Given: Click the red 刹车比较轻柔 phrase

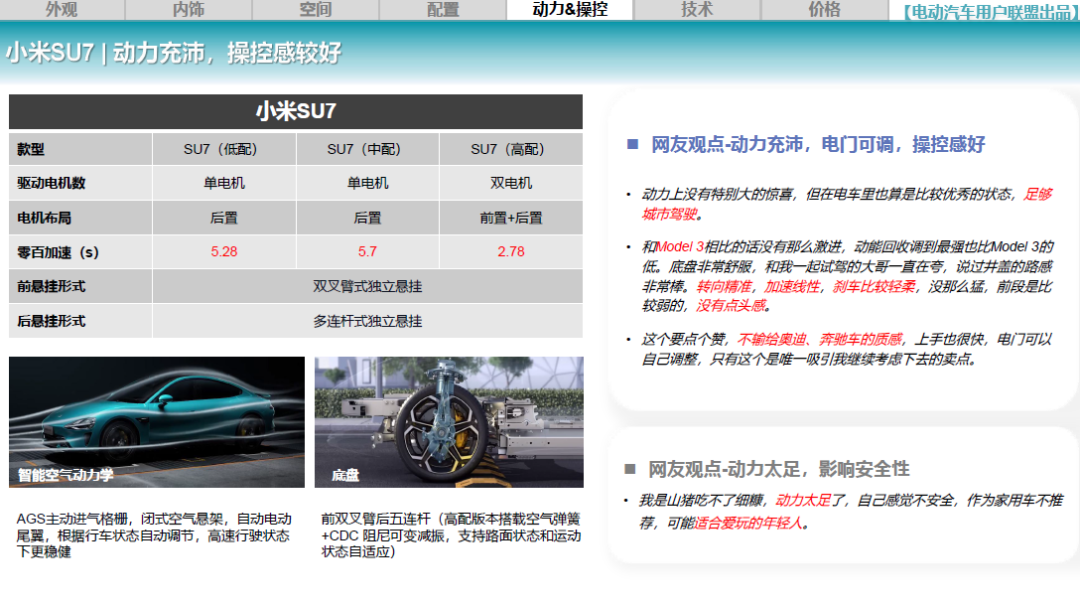Looking at the screenshot, I should click(x=874, y=286).
